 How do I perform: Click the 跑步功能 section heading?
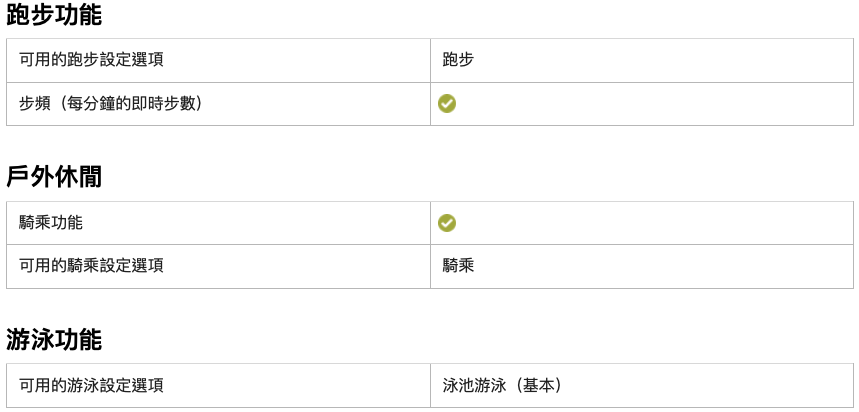54,15
